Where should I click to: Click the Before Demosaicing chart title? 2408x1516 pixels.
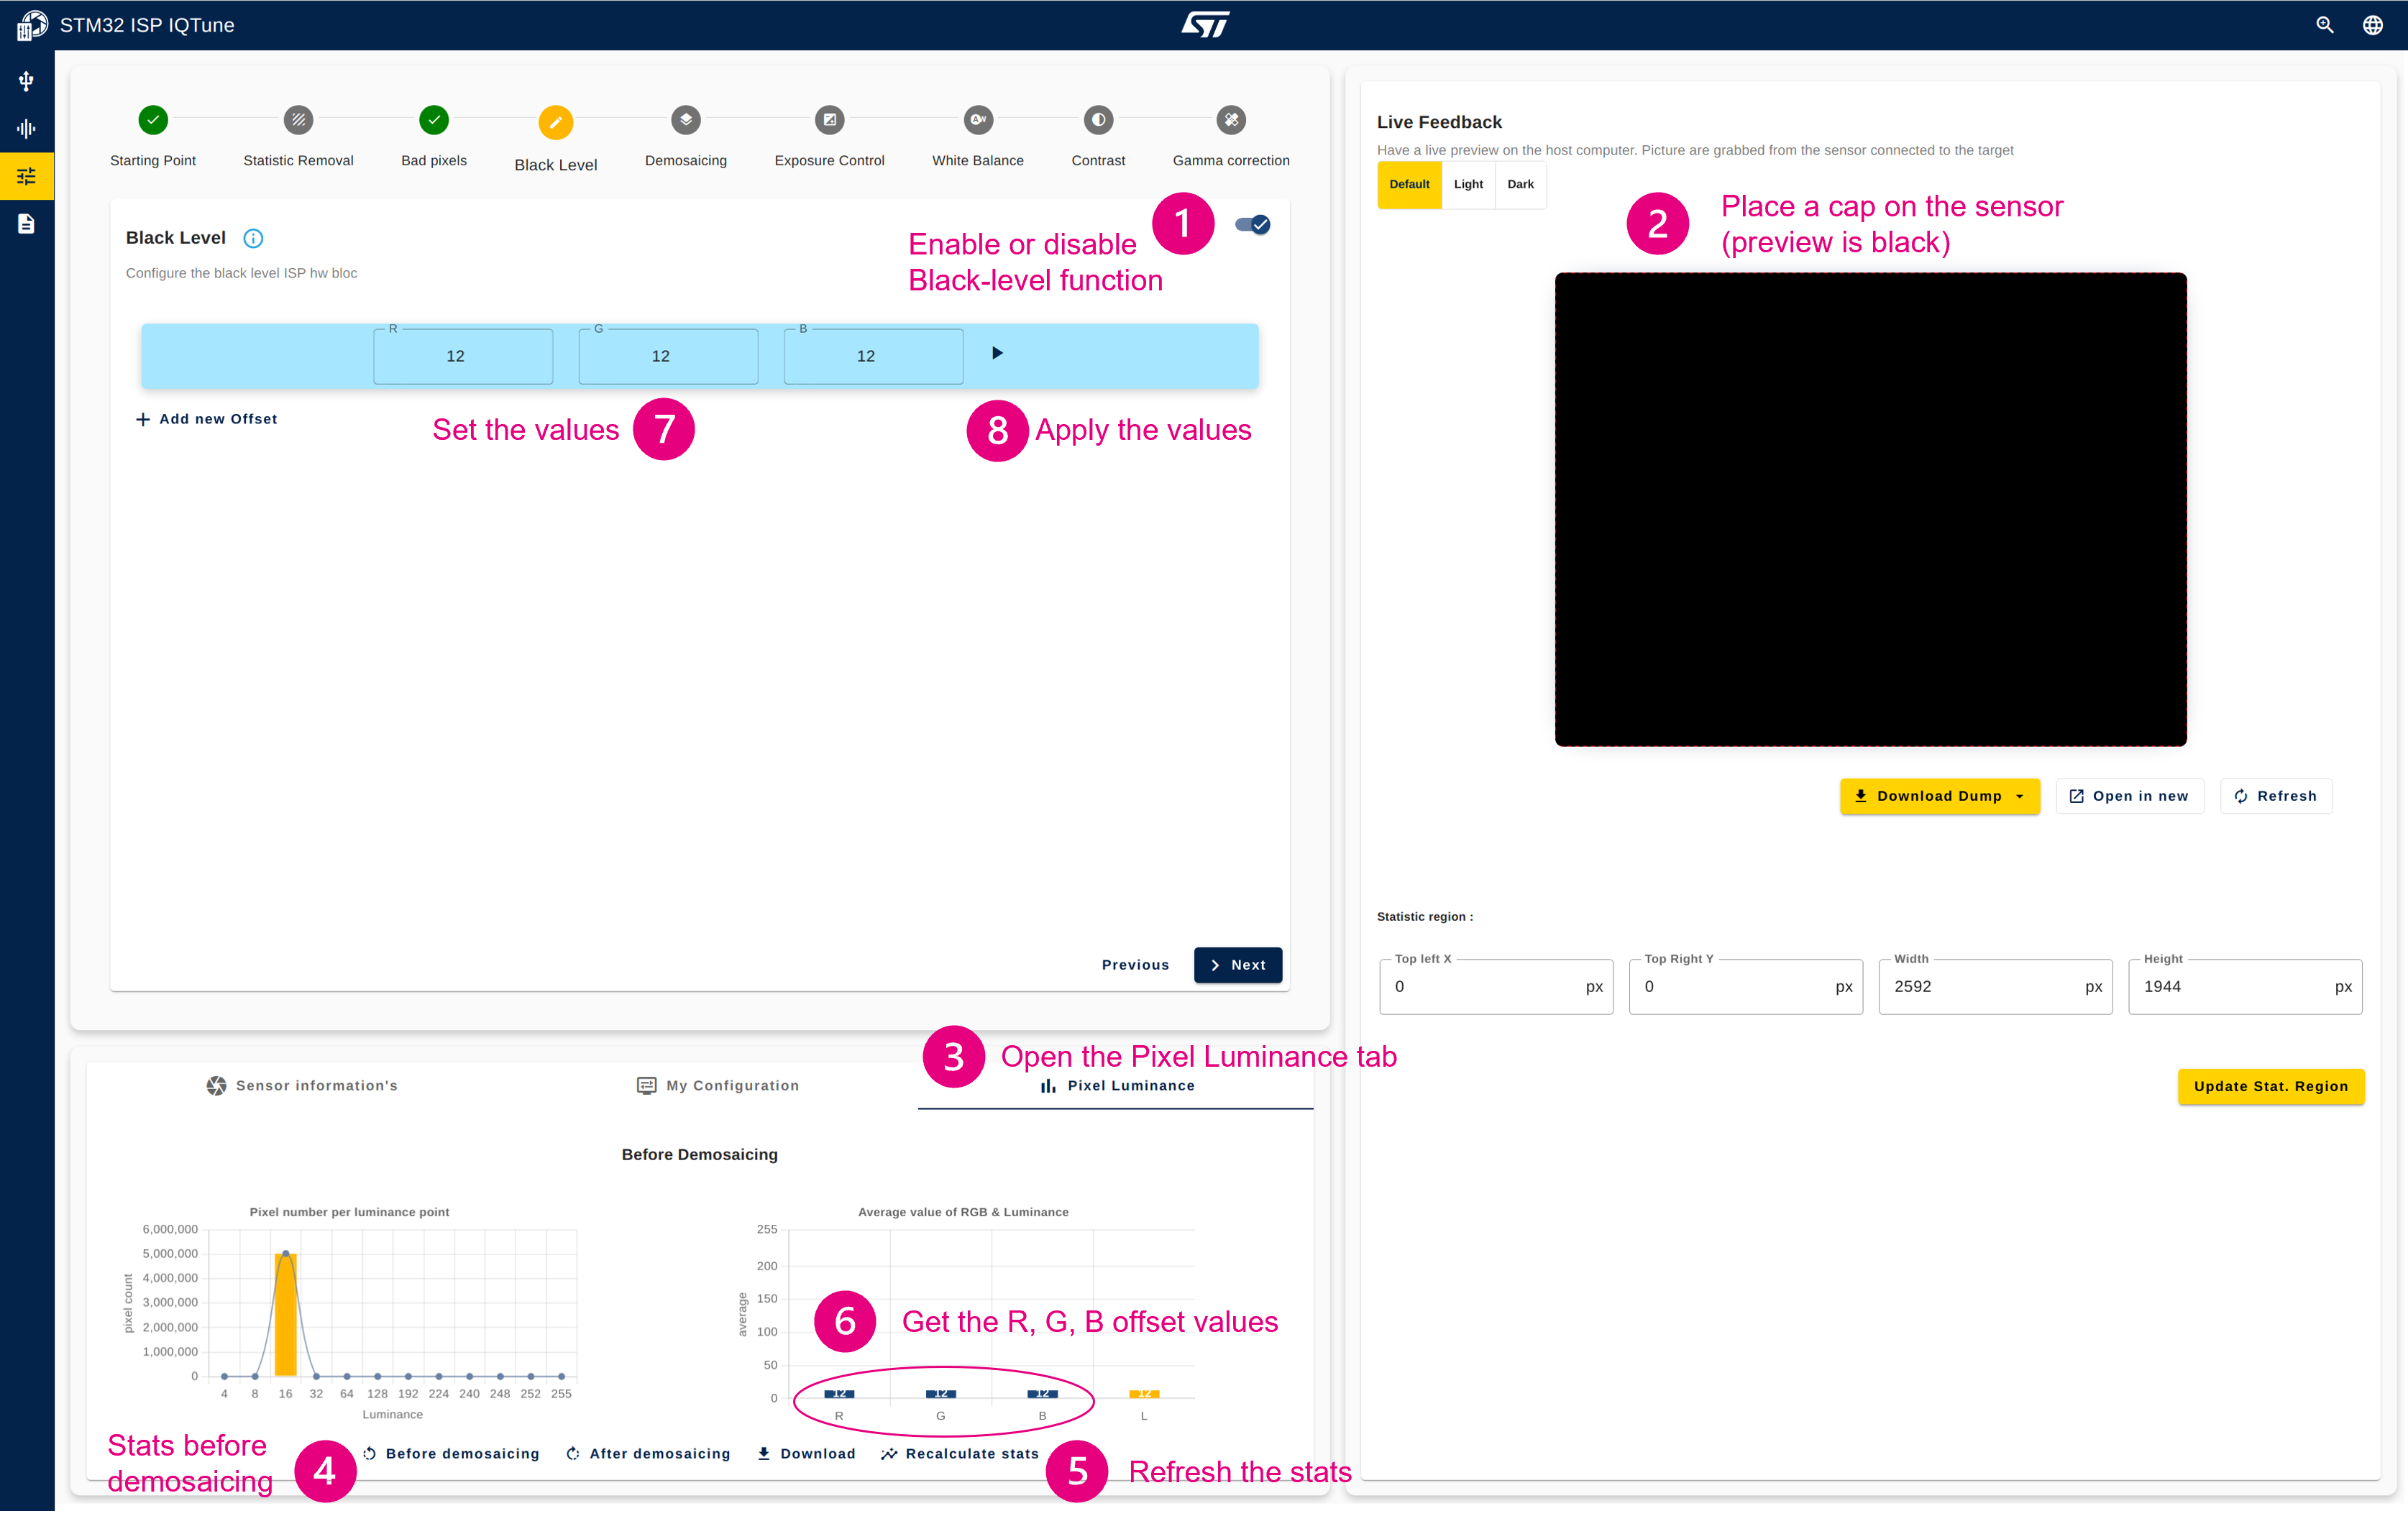tap(699, 1155)
